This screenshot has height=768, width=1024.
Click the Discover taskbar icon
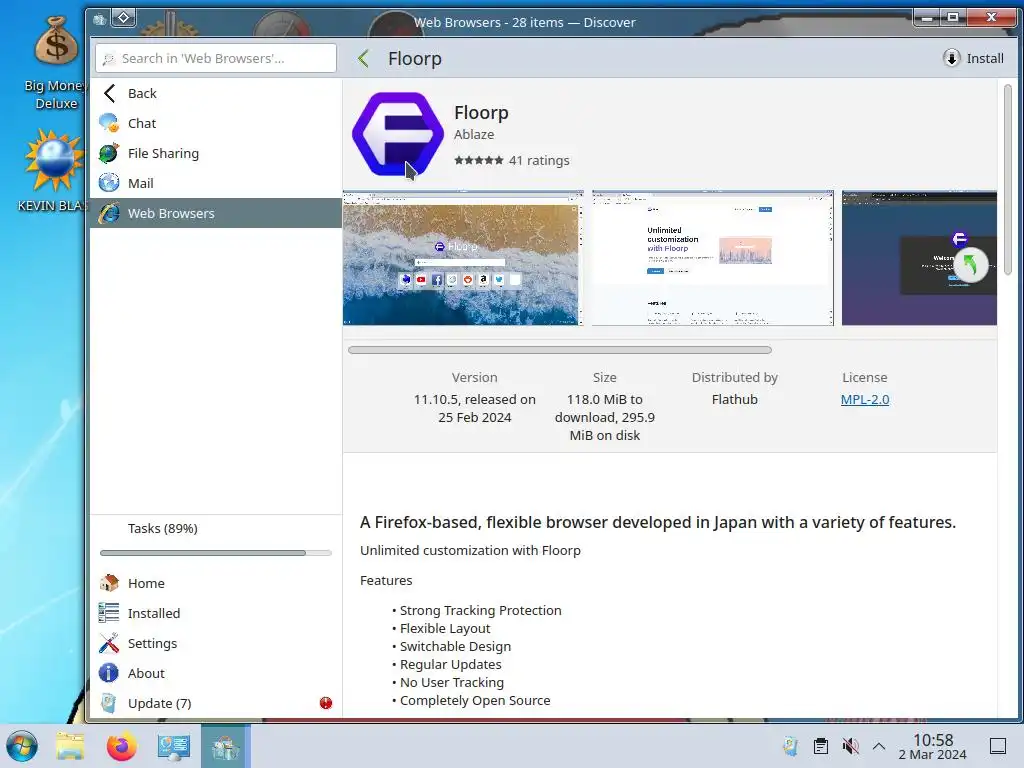click(225, 746)
